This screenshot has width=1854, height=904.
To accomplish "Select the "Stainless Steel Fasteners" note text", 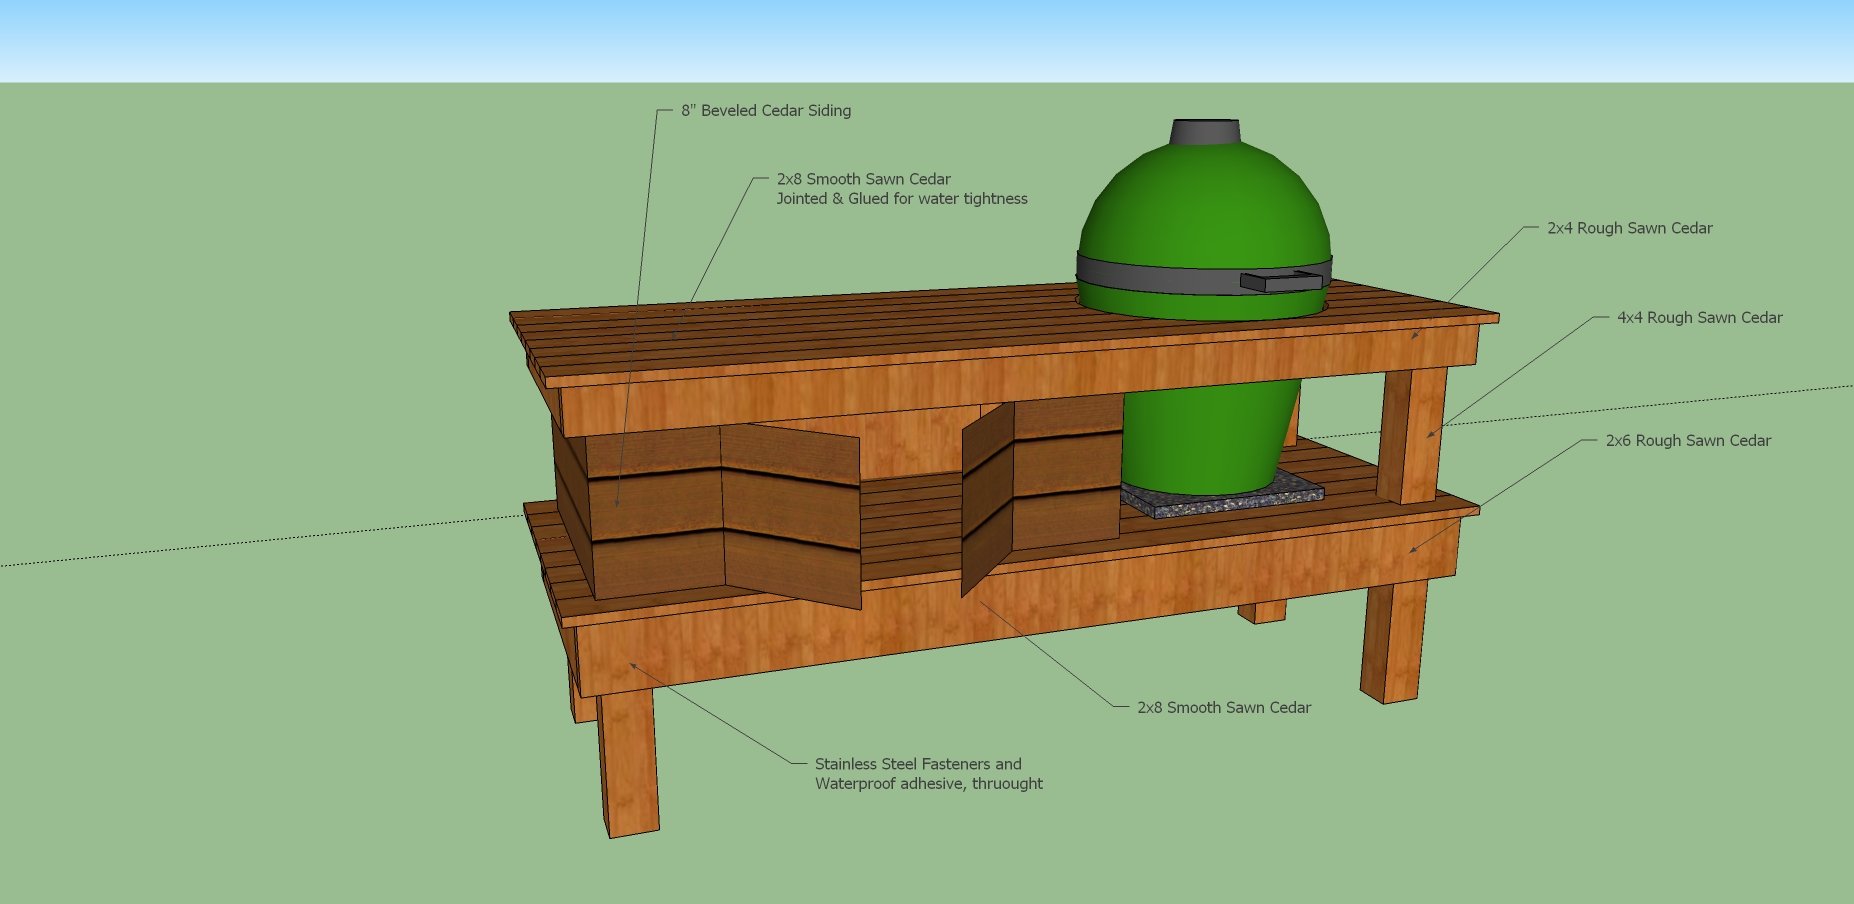I will click(x=918, y=764).
